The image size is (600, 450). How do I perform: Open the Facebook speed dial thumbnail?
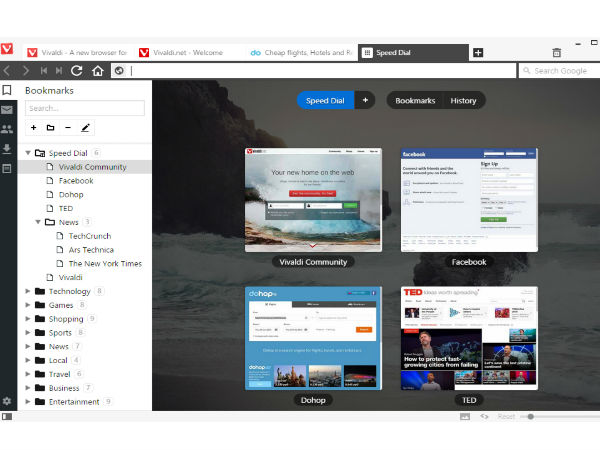[x=469, y=200]
